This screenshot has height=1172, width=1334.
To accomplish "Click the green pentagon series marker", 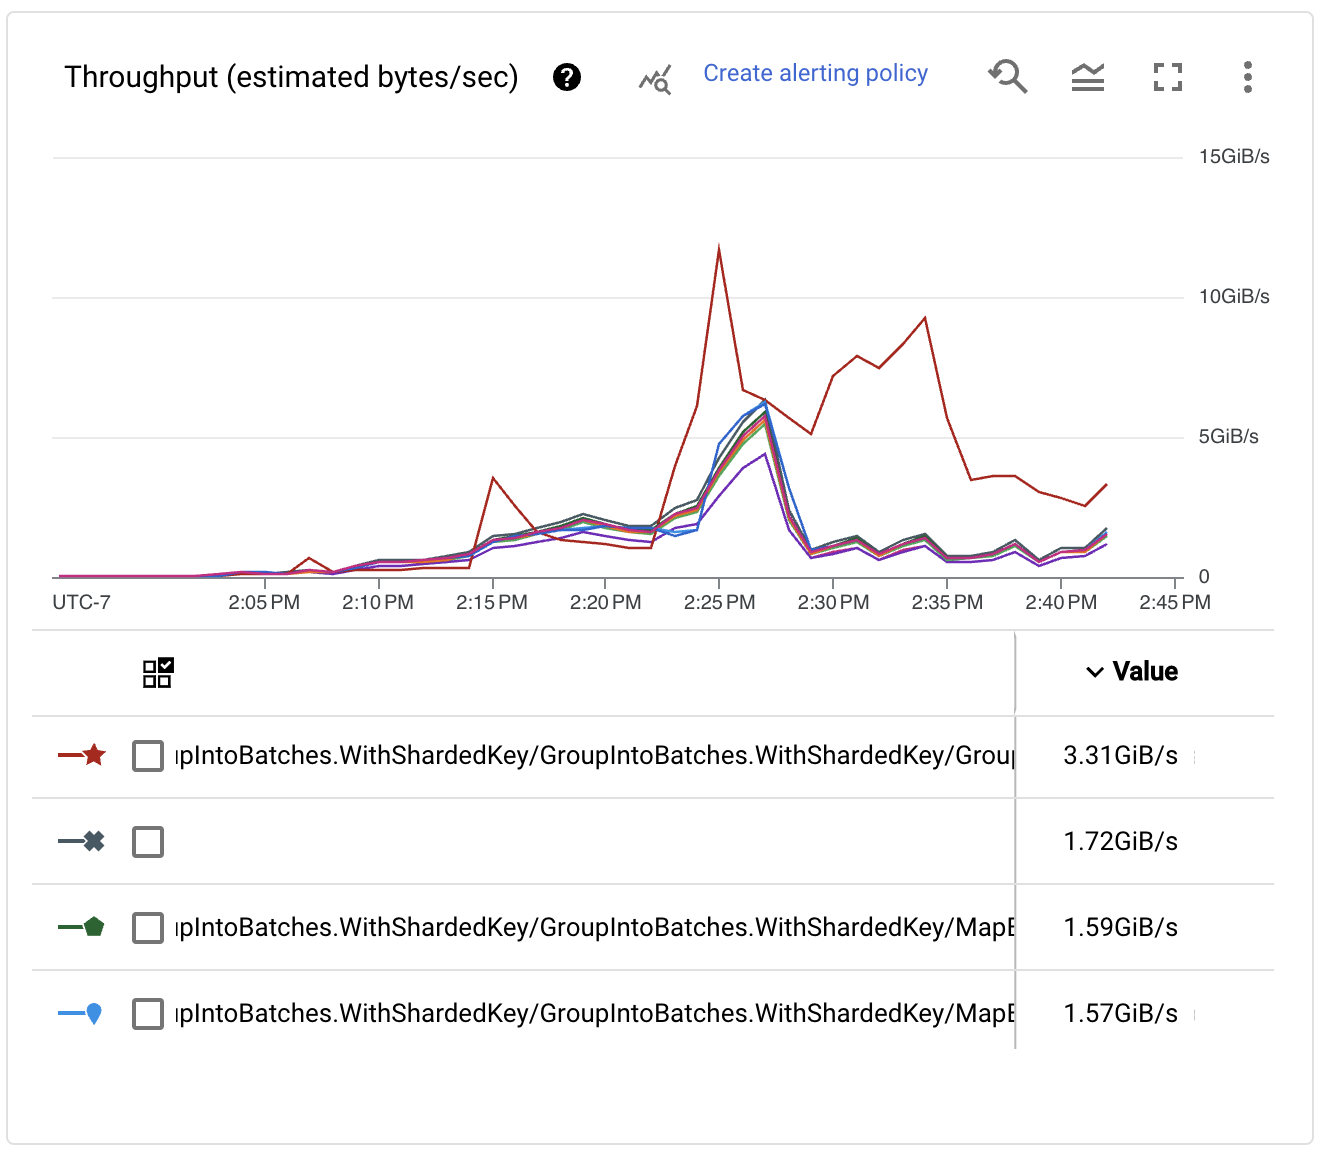I will coord(93,927).
